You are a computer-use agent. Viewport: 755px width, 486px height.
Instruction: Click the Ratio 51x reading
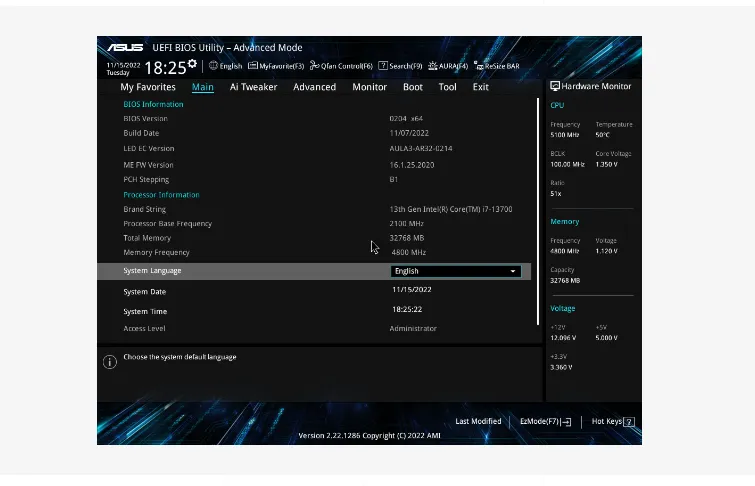[556, 194]
